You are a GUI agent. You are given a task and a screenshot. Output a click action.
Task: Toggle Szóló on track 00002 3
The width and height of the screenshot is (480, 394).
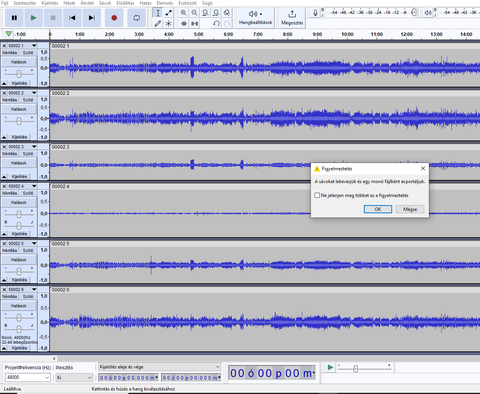click(x=28, y=154)
